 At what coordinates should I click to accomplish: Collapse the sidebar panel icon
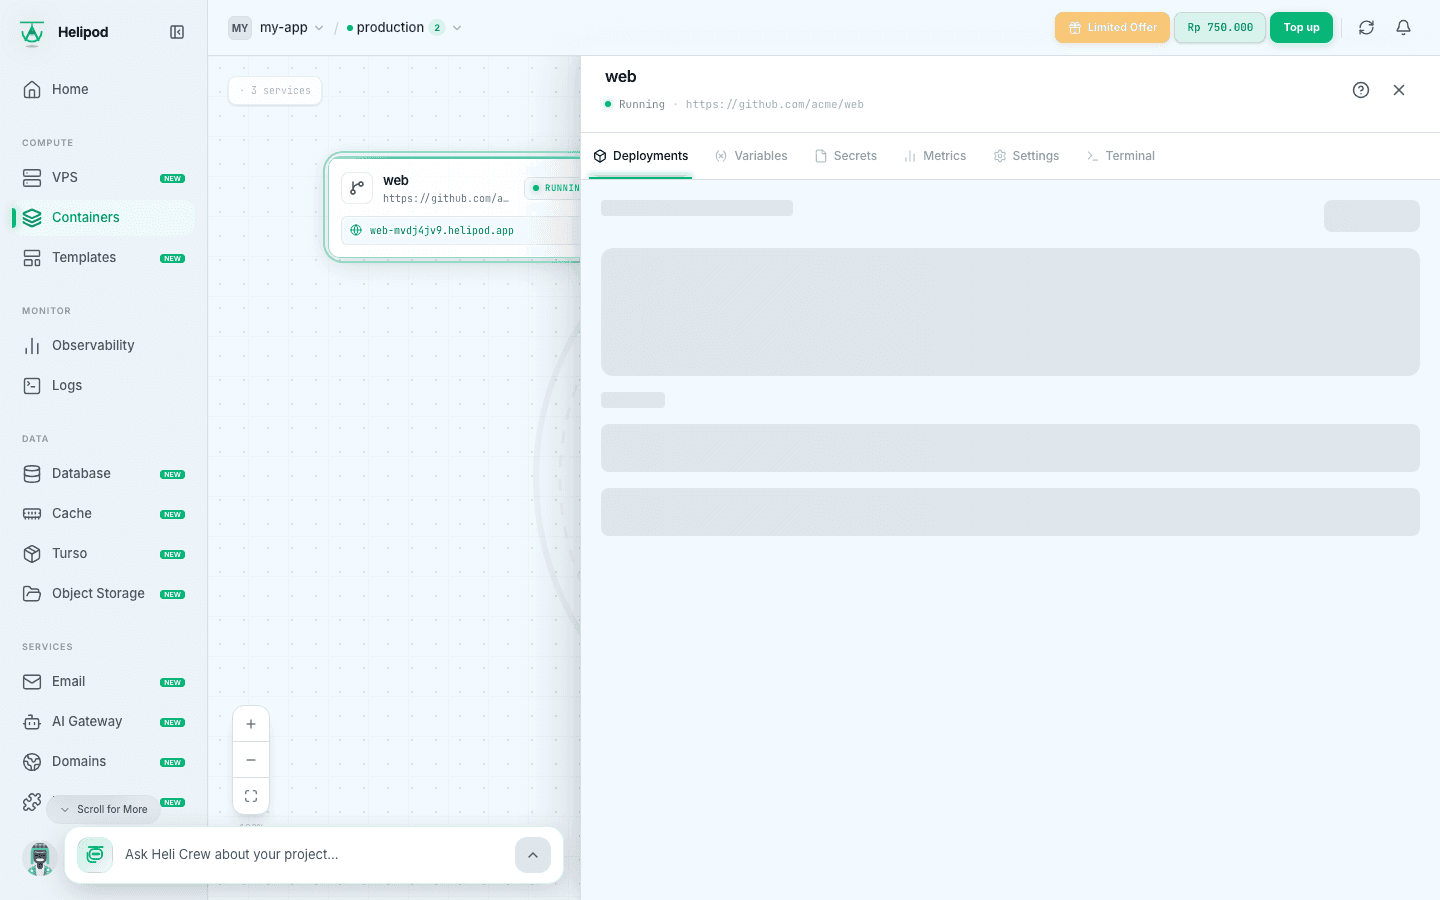click(177, 32)
